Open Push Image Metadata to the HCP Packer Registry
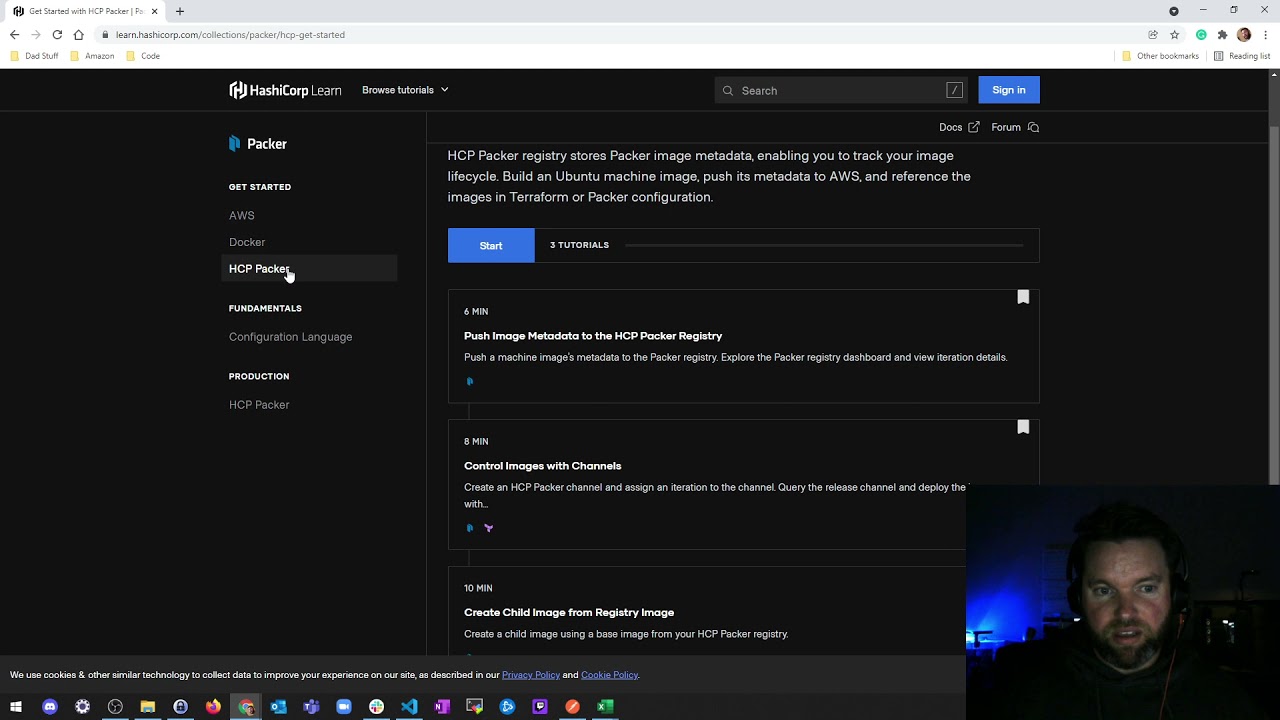Screen dimensions: 1280x720 tap(593, 336)
